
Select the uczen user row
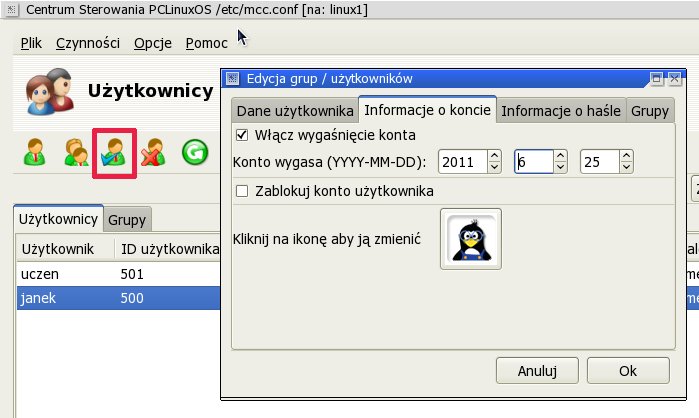119,274
